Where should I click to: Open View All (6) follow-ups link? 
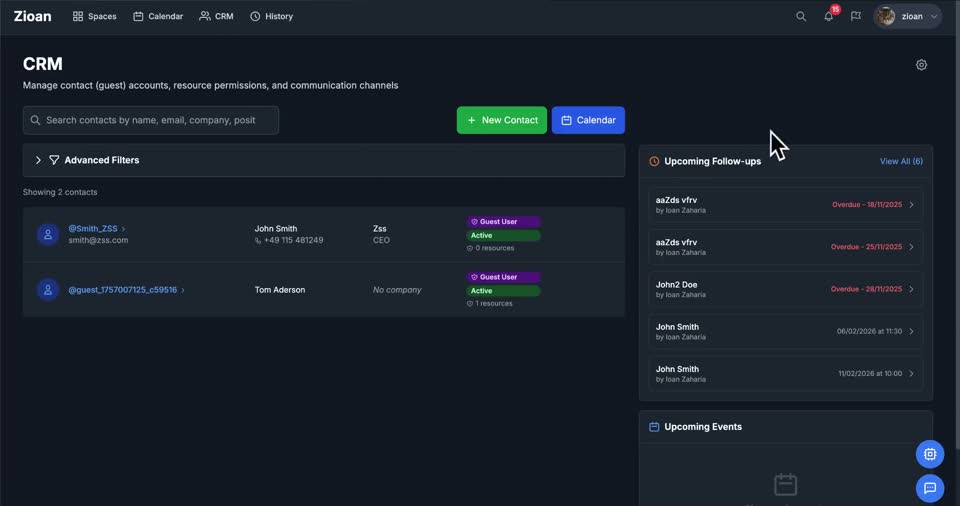tap(901, 161)
